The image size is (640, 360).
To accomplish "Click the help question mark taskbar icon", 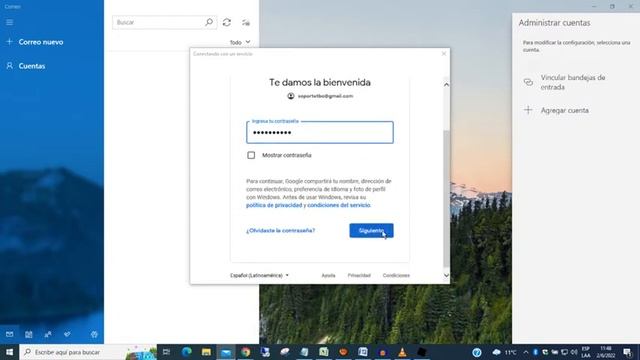I will 477,352.
